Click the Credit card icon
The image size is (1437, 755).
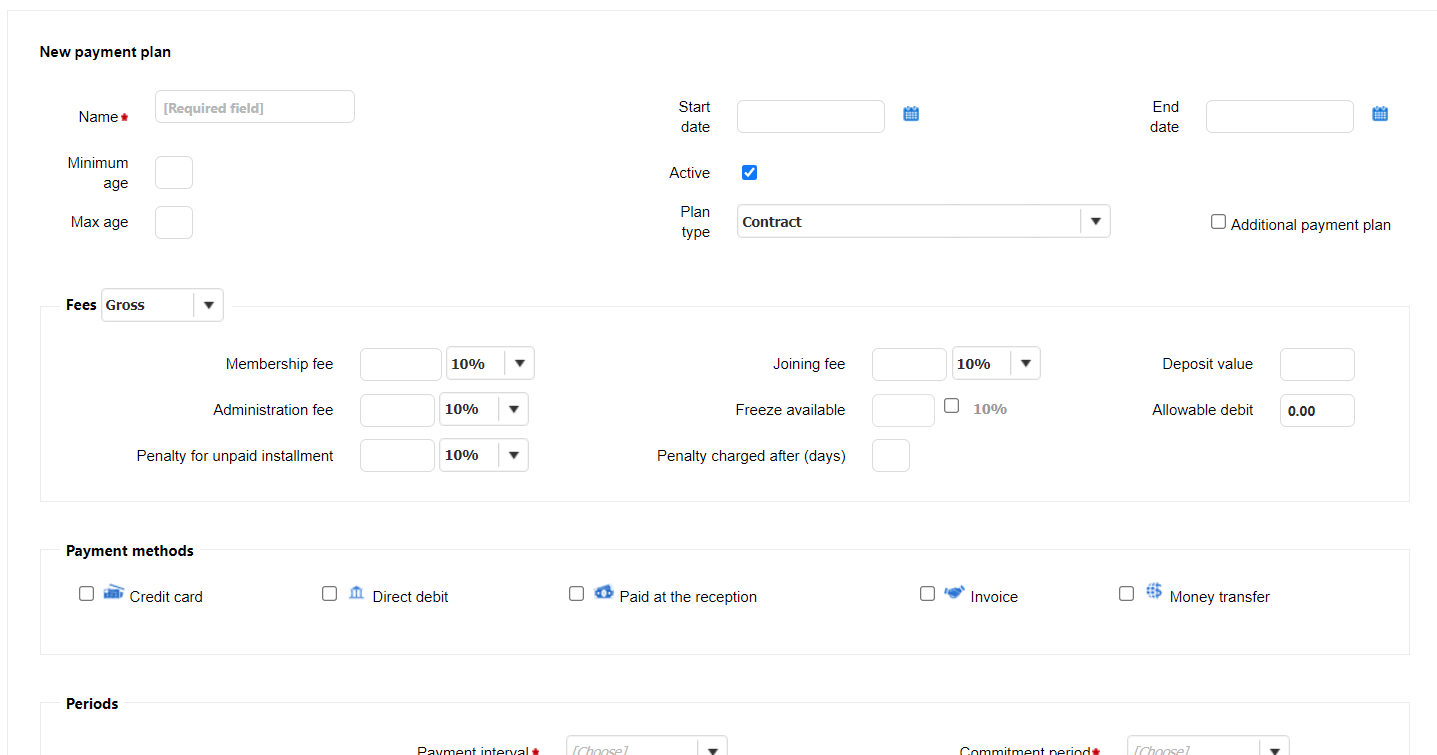pyautogui.click(x=113, y=593)
